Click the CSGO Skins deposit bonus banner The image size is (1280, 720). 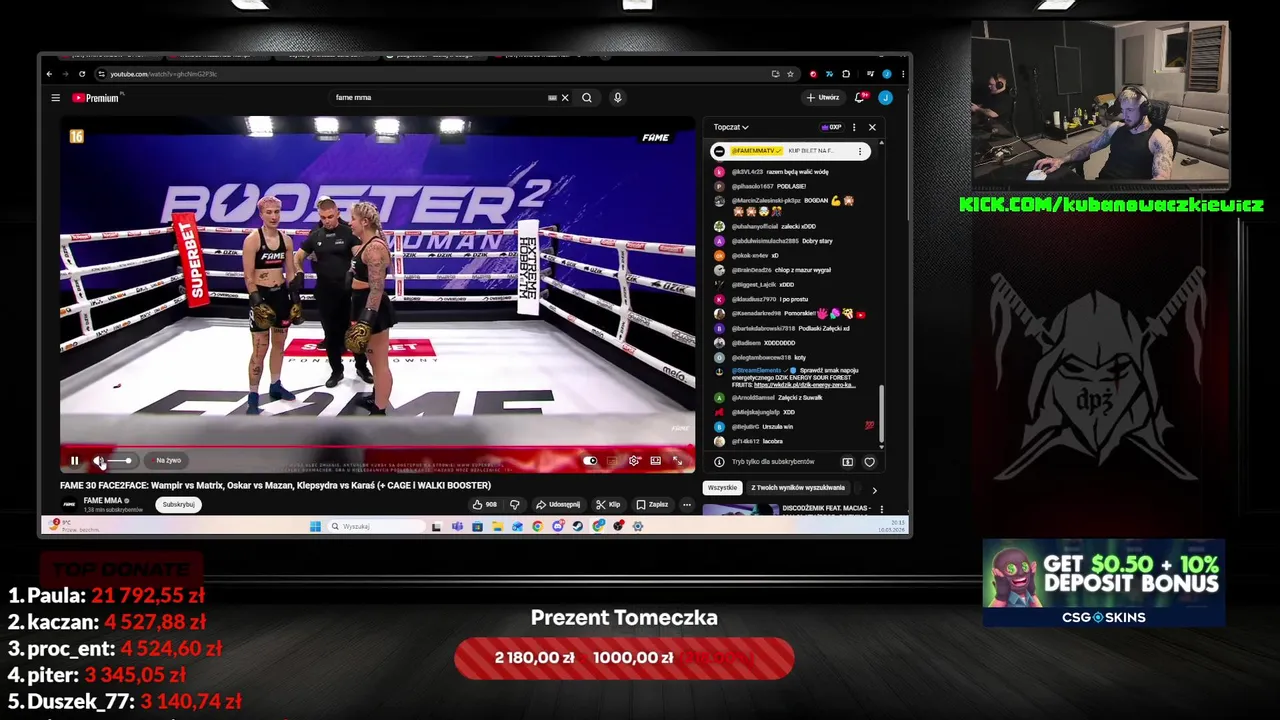point(1104,583)
